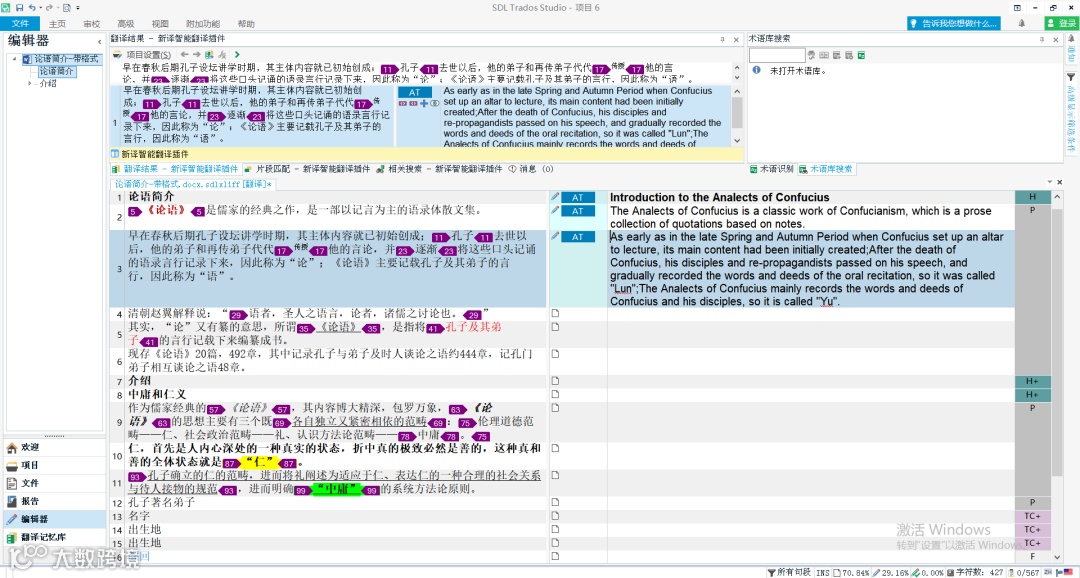Click the not-translated page icon for segment 4

point(555,313)
